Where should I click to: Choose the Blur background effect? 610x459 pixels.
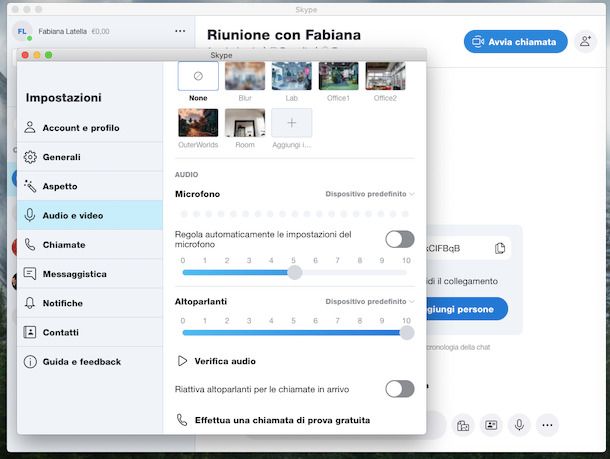[245, 76]
